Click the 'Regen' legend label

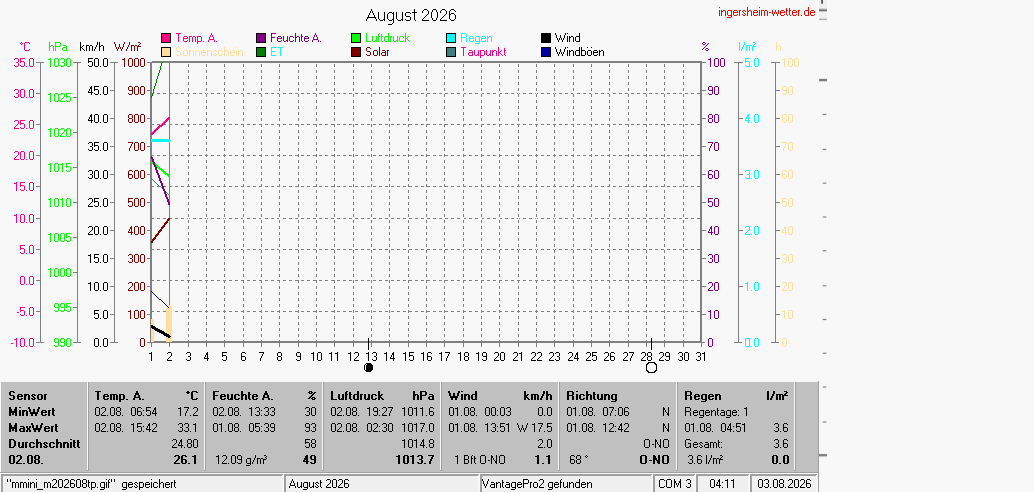[476, 38]
